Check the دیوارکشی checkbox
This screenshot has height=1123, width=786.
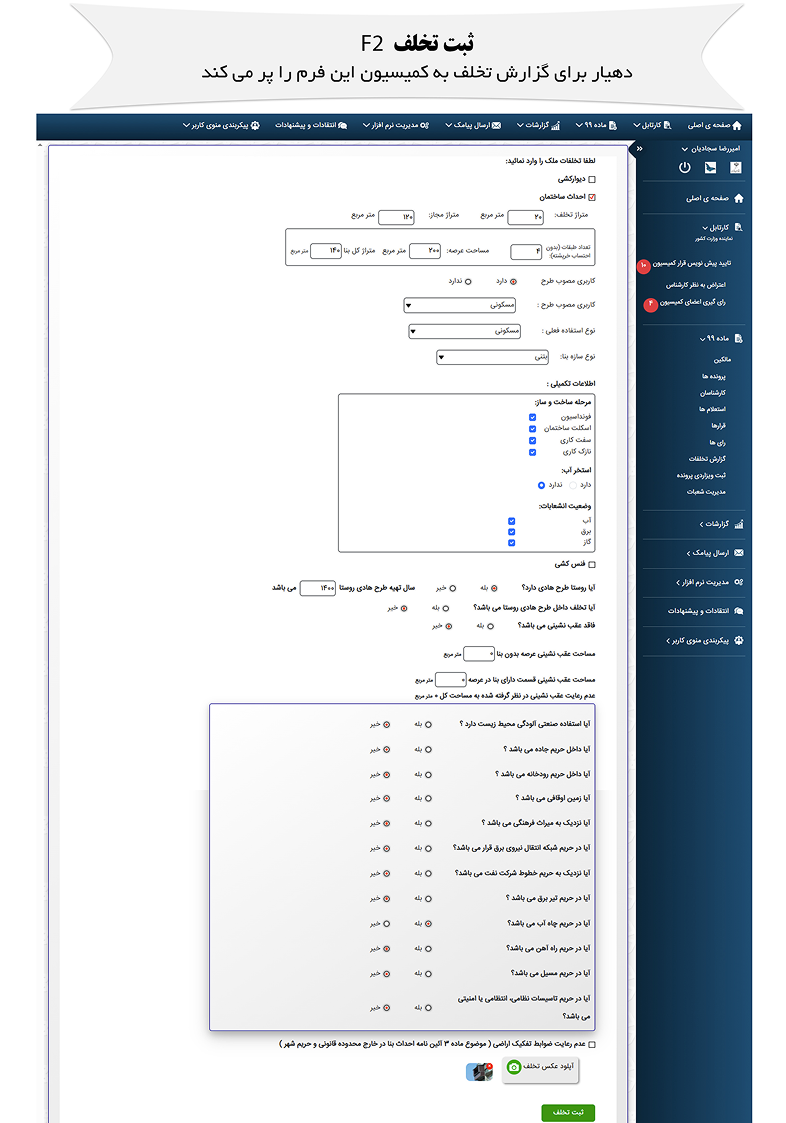(x=592, y=179)
